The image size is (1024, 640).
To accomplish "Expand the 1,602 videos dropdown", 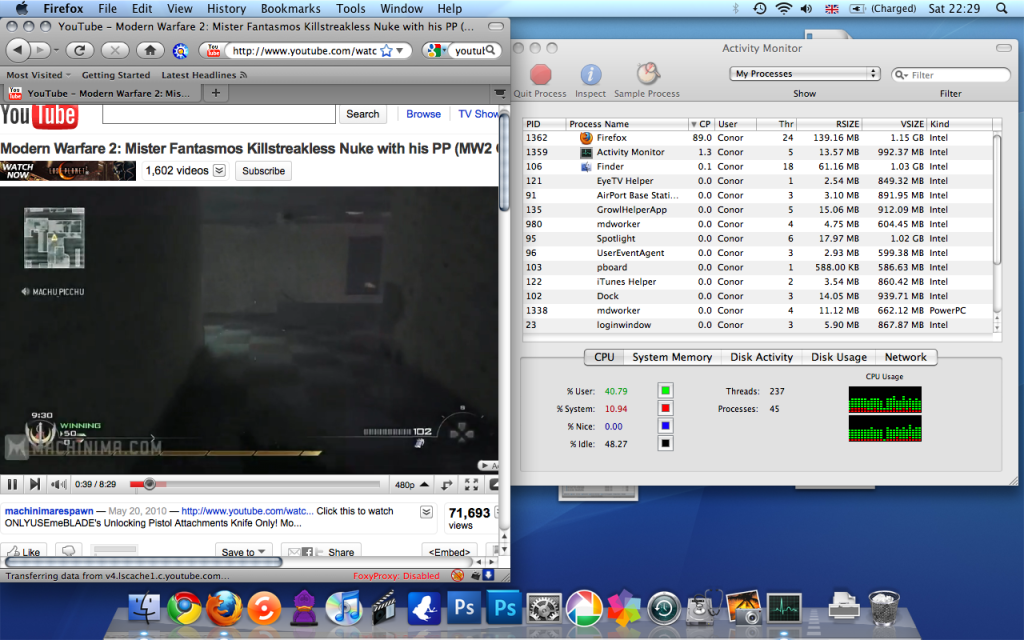I will pyautogui.click(x=219, y=170).
